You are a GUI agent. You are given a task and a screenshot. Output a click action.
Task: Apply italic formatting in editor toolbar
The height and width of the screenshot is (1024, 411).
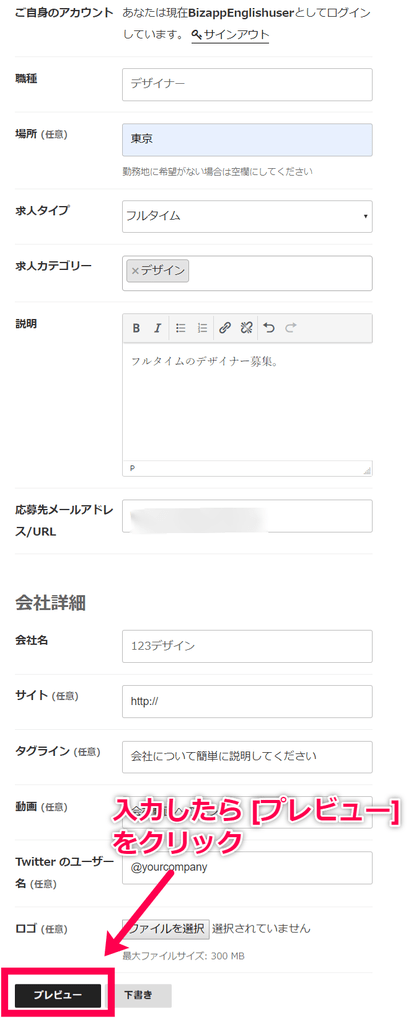click(157, 328)
